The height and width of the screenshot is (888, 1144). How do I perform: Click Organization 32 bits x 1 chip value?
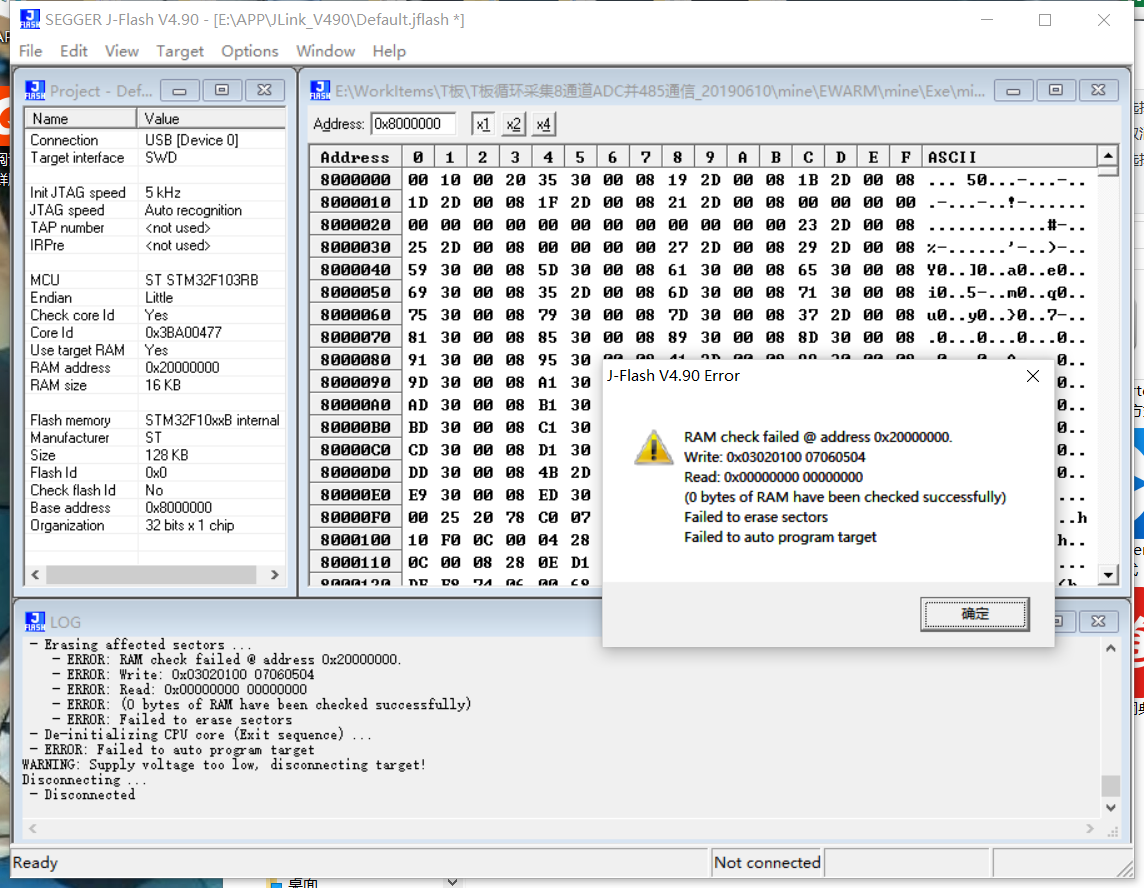[190, 525]
